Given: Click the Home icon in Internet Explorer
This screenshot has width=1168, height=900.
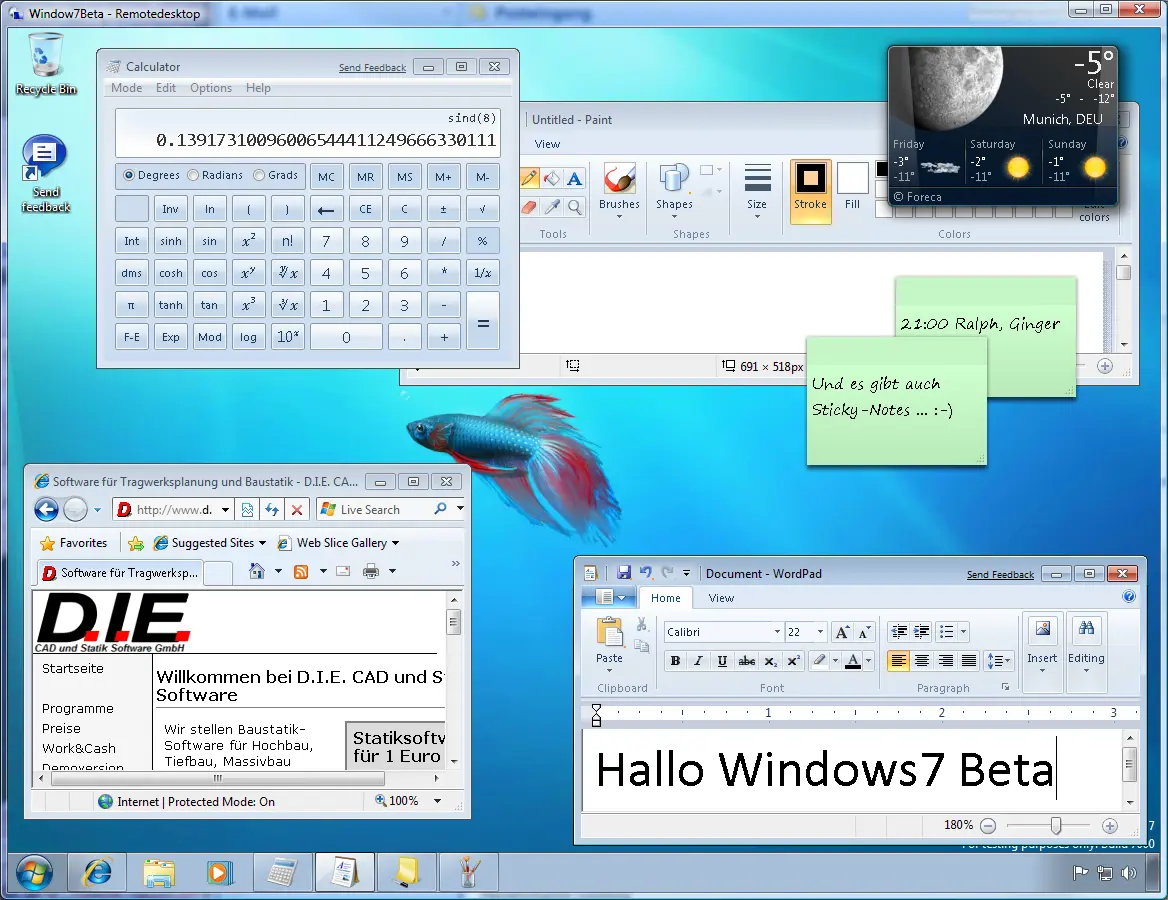Looking at the screenshot, I should pyautogui.click(x=256, y=571).
